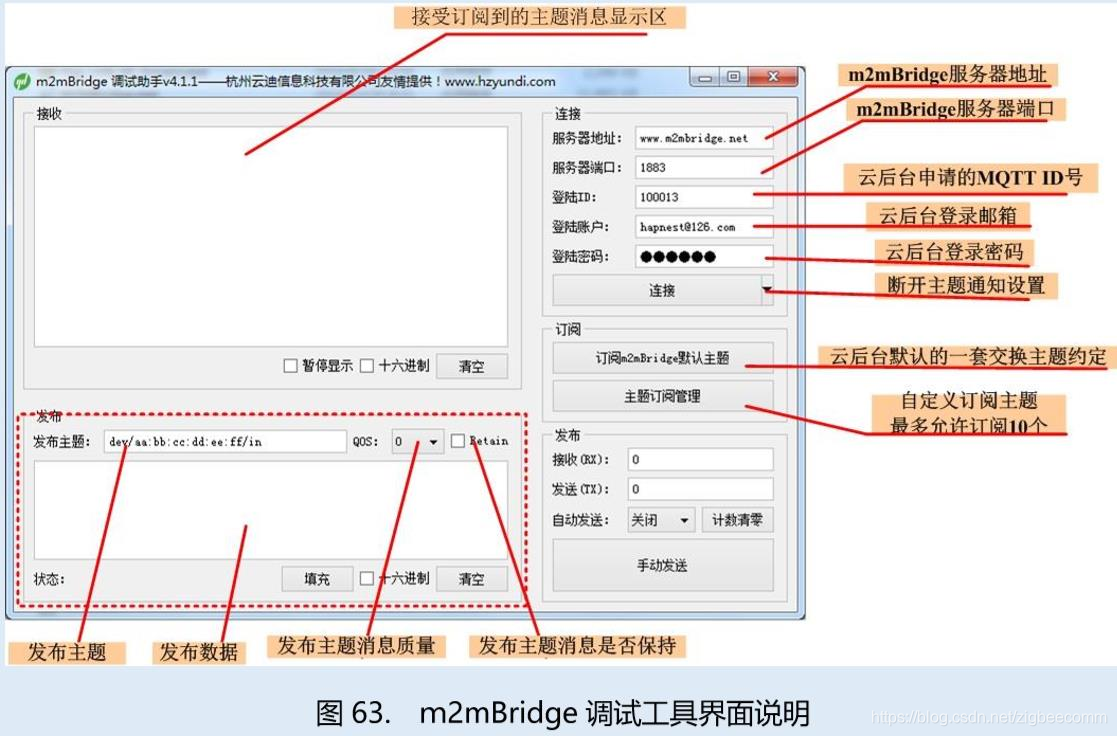
Task: Reset counters with 计数清零
Action: click(x=737, y=520)
